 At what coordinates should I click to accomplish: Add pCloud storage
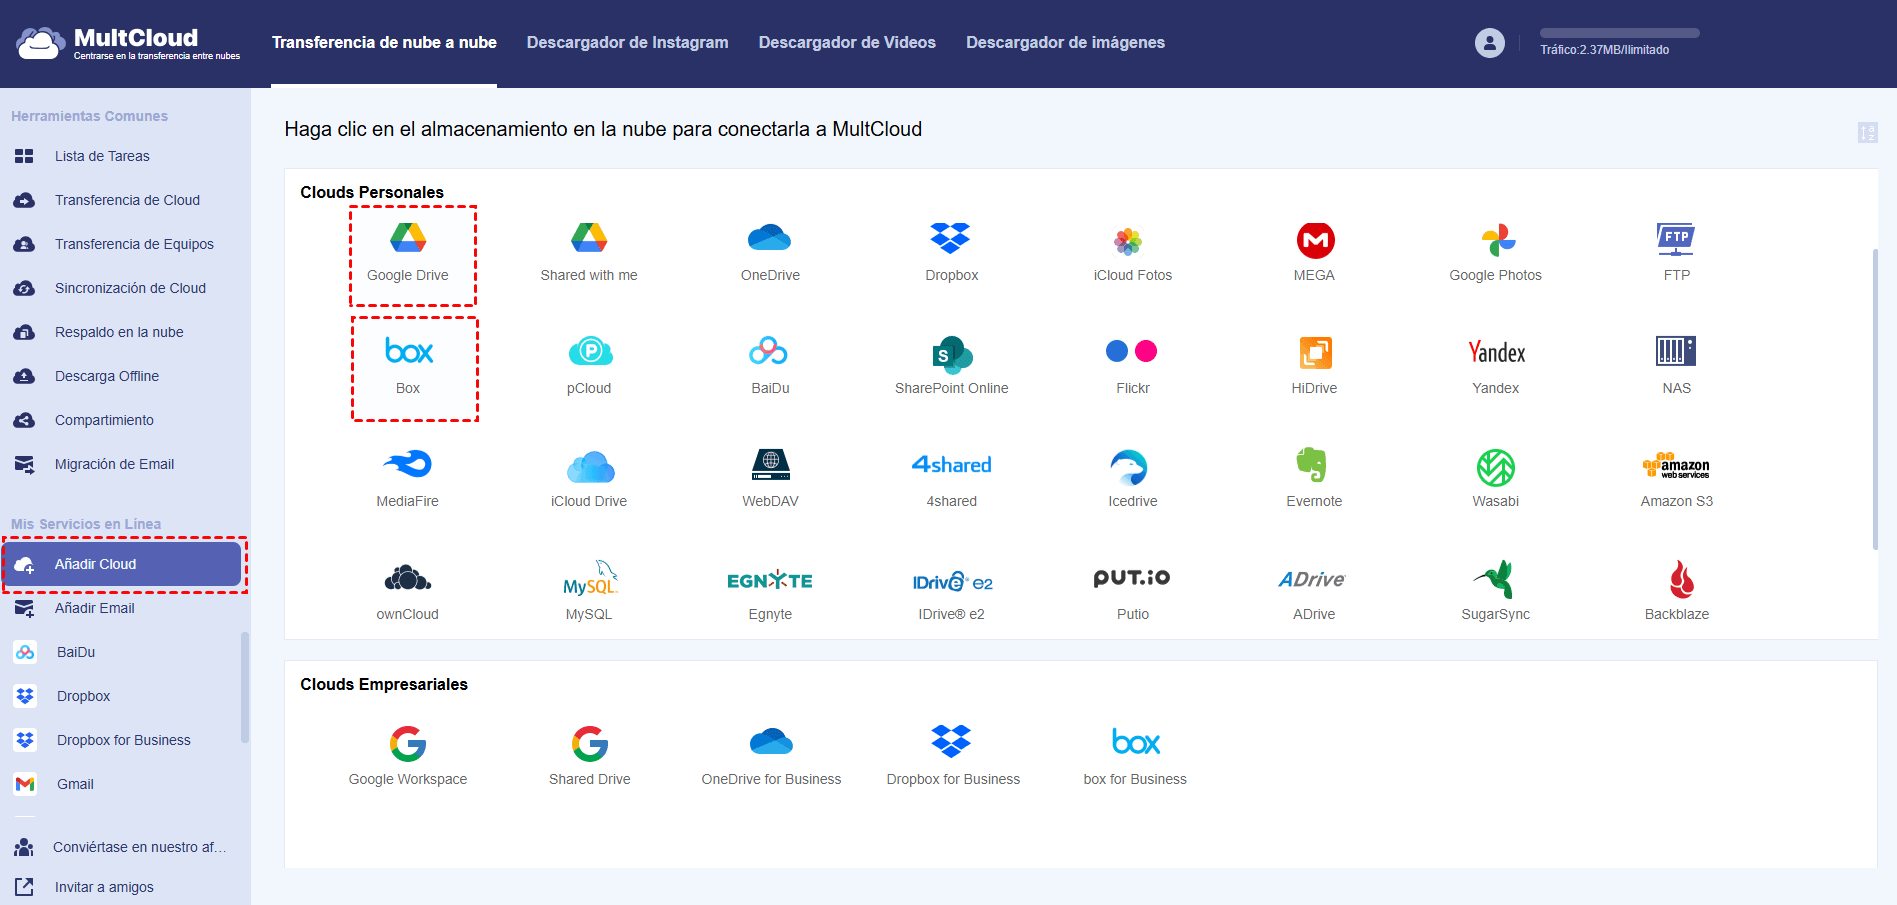point(589,366)
